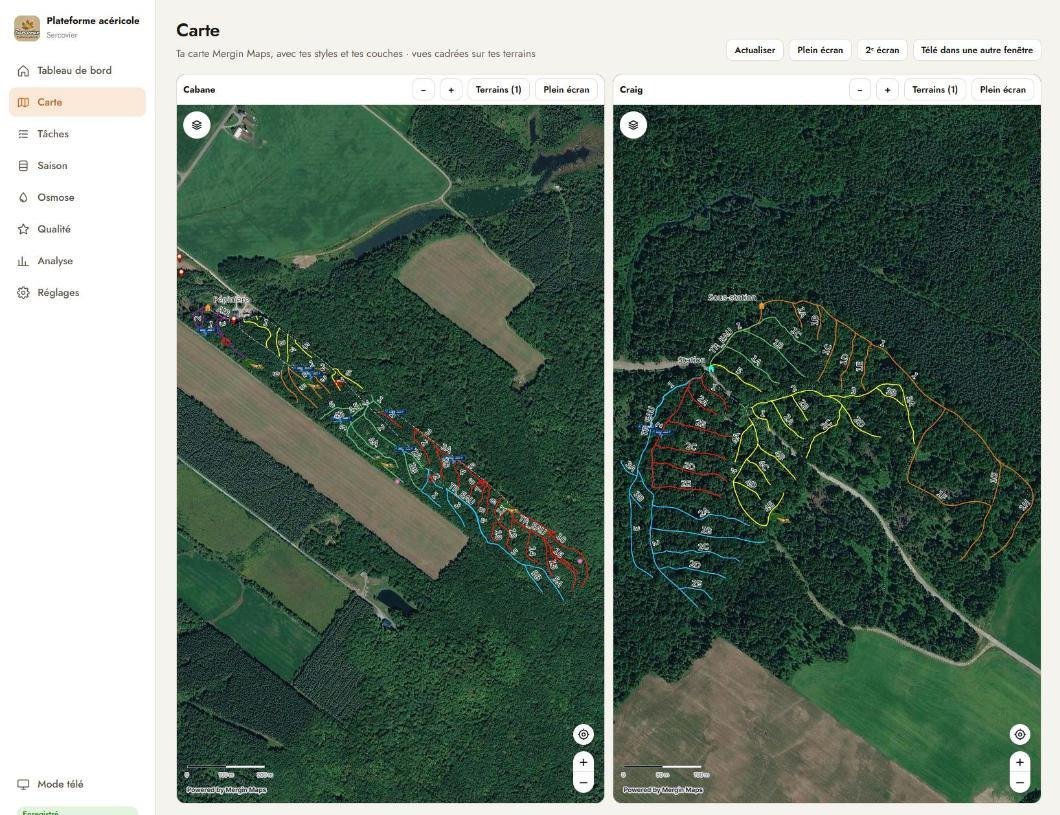Click locate-me target icon on Cabane map
Image resolution: width=1060 pixels, height=815 pixels.
(583, 735)
